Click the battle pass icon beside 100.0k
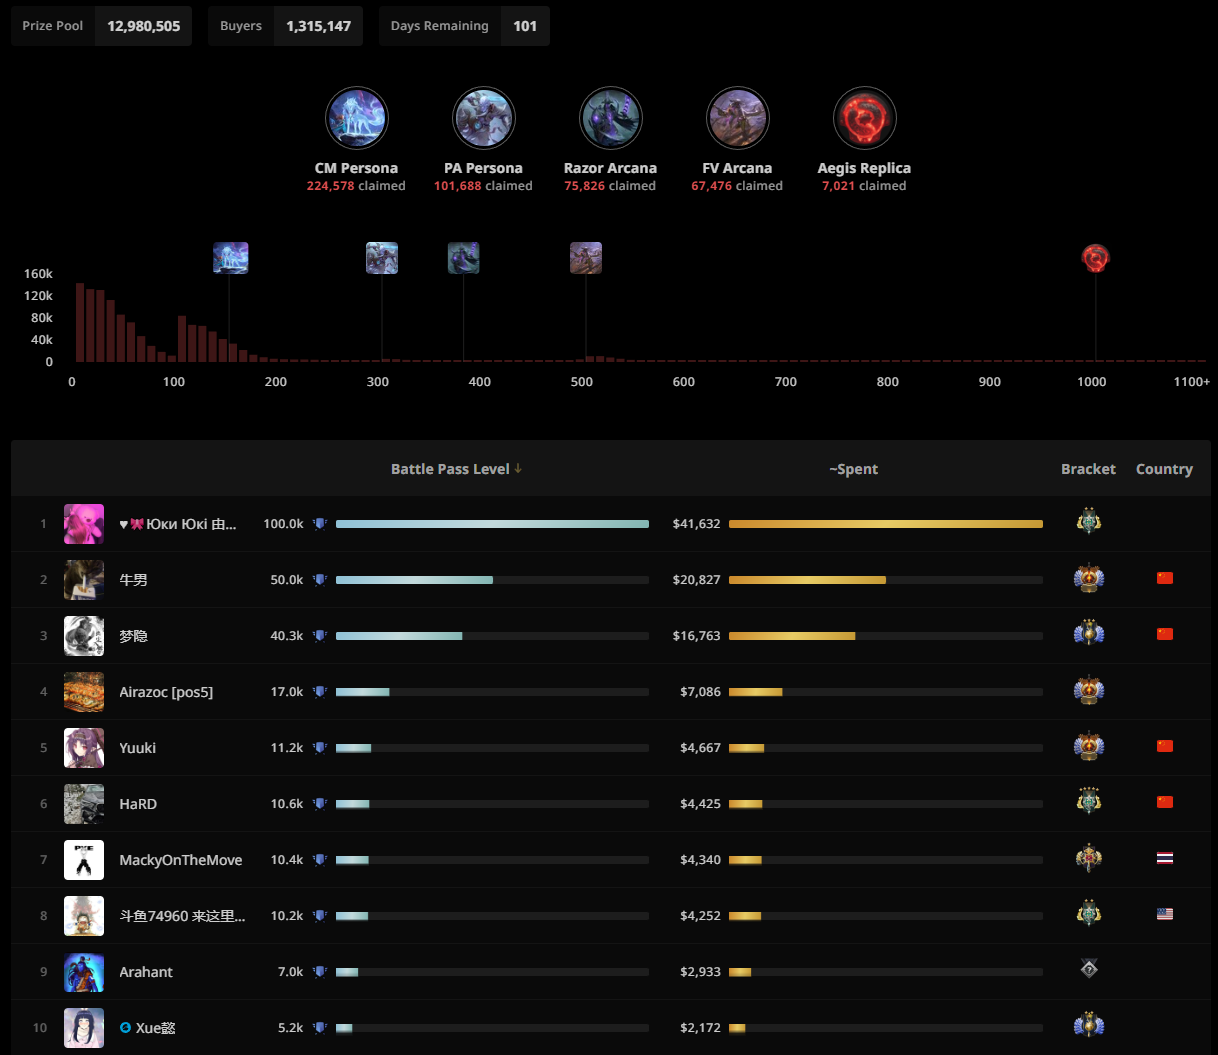This screenshot has height=1055, width=1218. [320, 524]
